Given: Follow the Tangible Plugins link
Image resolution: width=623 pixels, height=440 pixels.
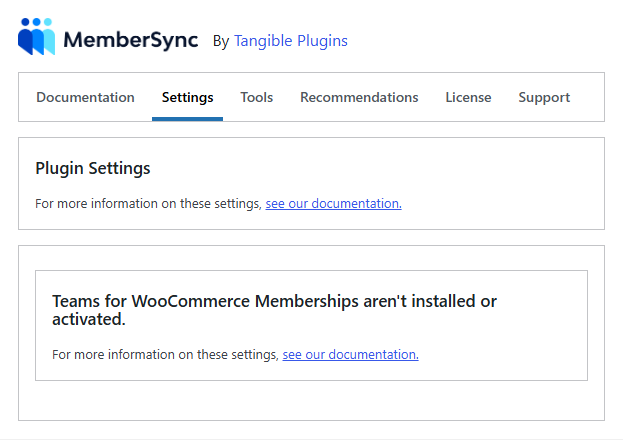Looking at the screenshot, I should (291, 41).
